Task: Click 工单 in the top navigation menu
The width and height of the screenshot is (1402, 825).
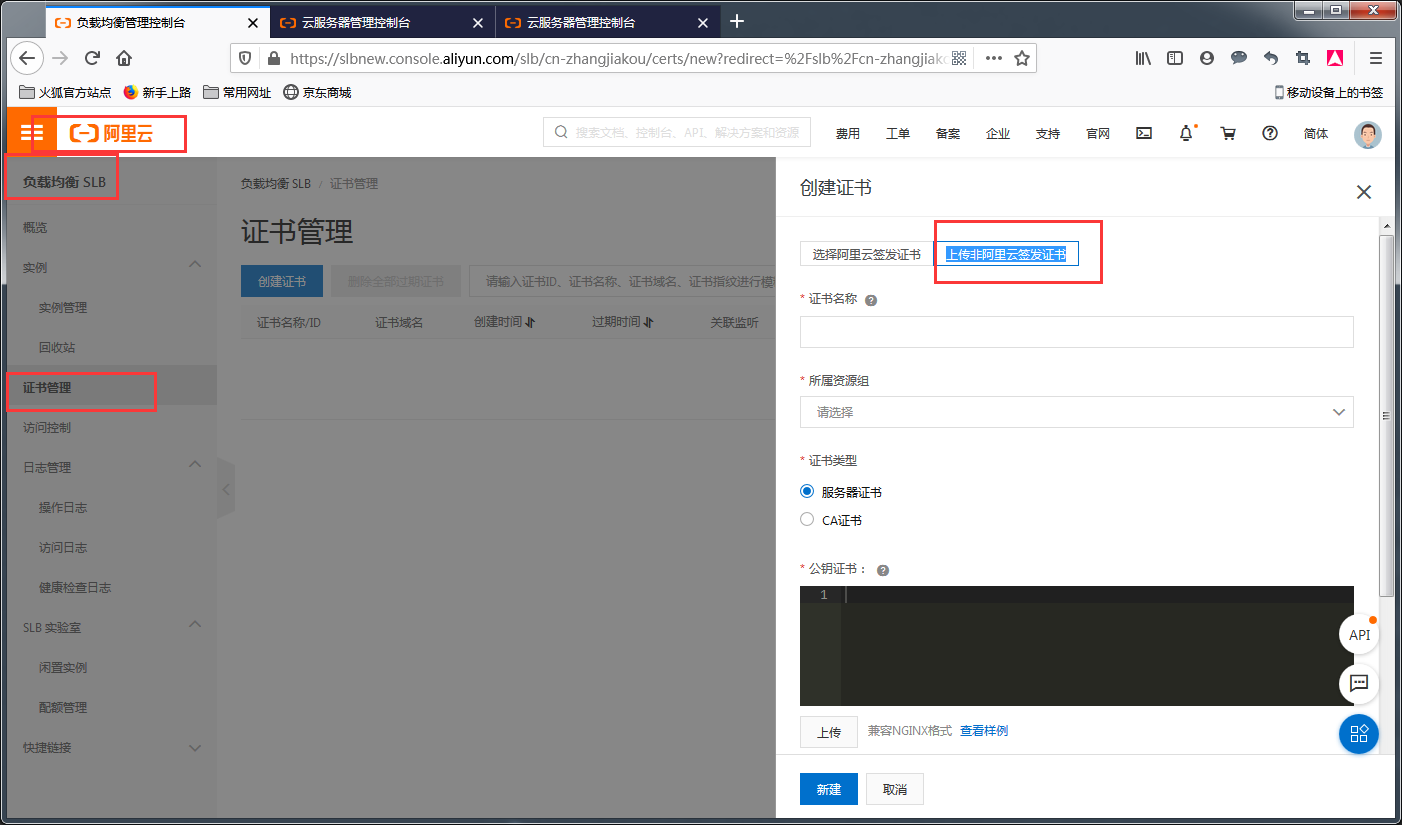Action: point(897,133)
